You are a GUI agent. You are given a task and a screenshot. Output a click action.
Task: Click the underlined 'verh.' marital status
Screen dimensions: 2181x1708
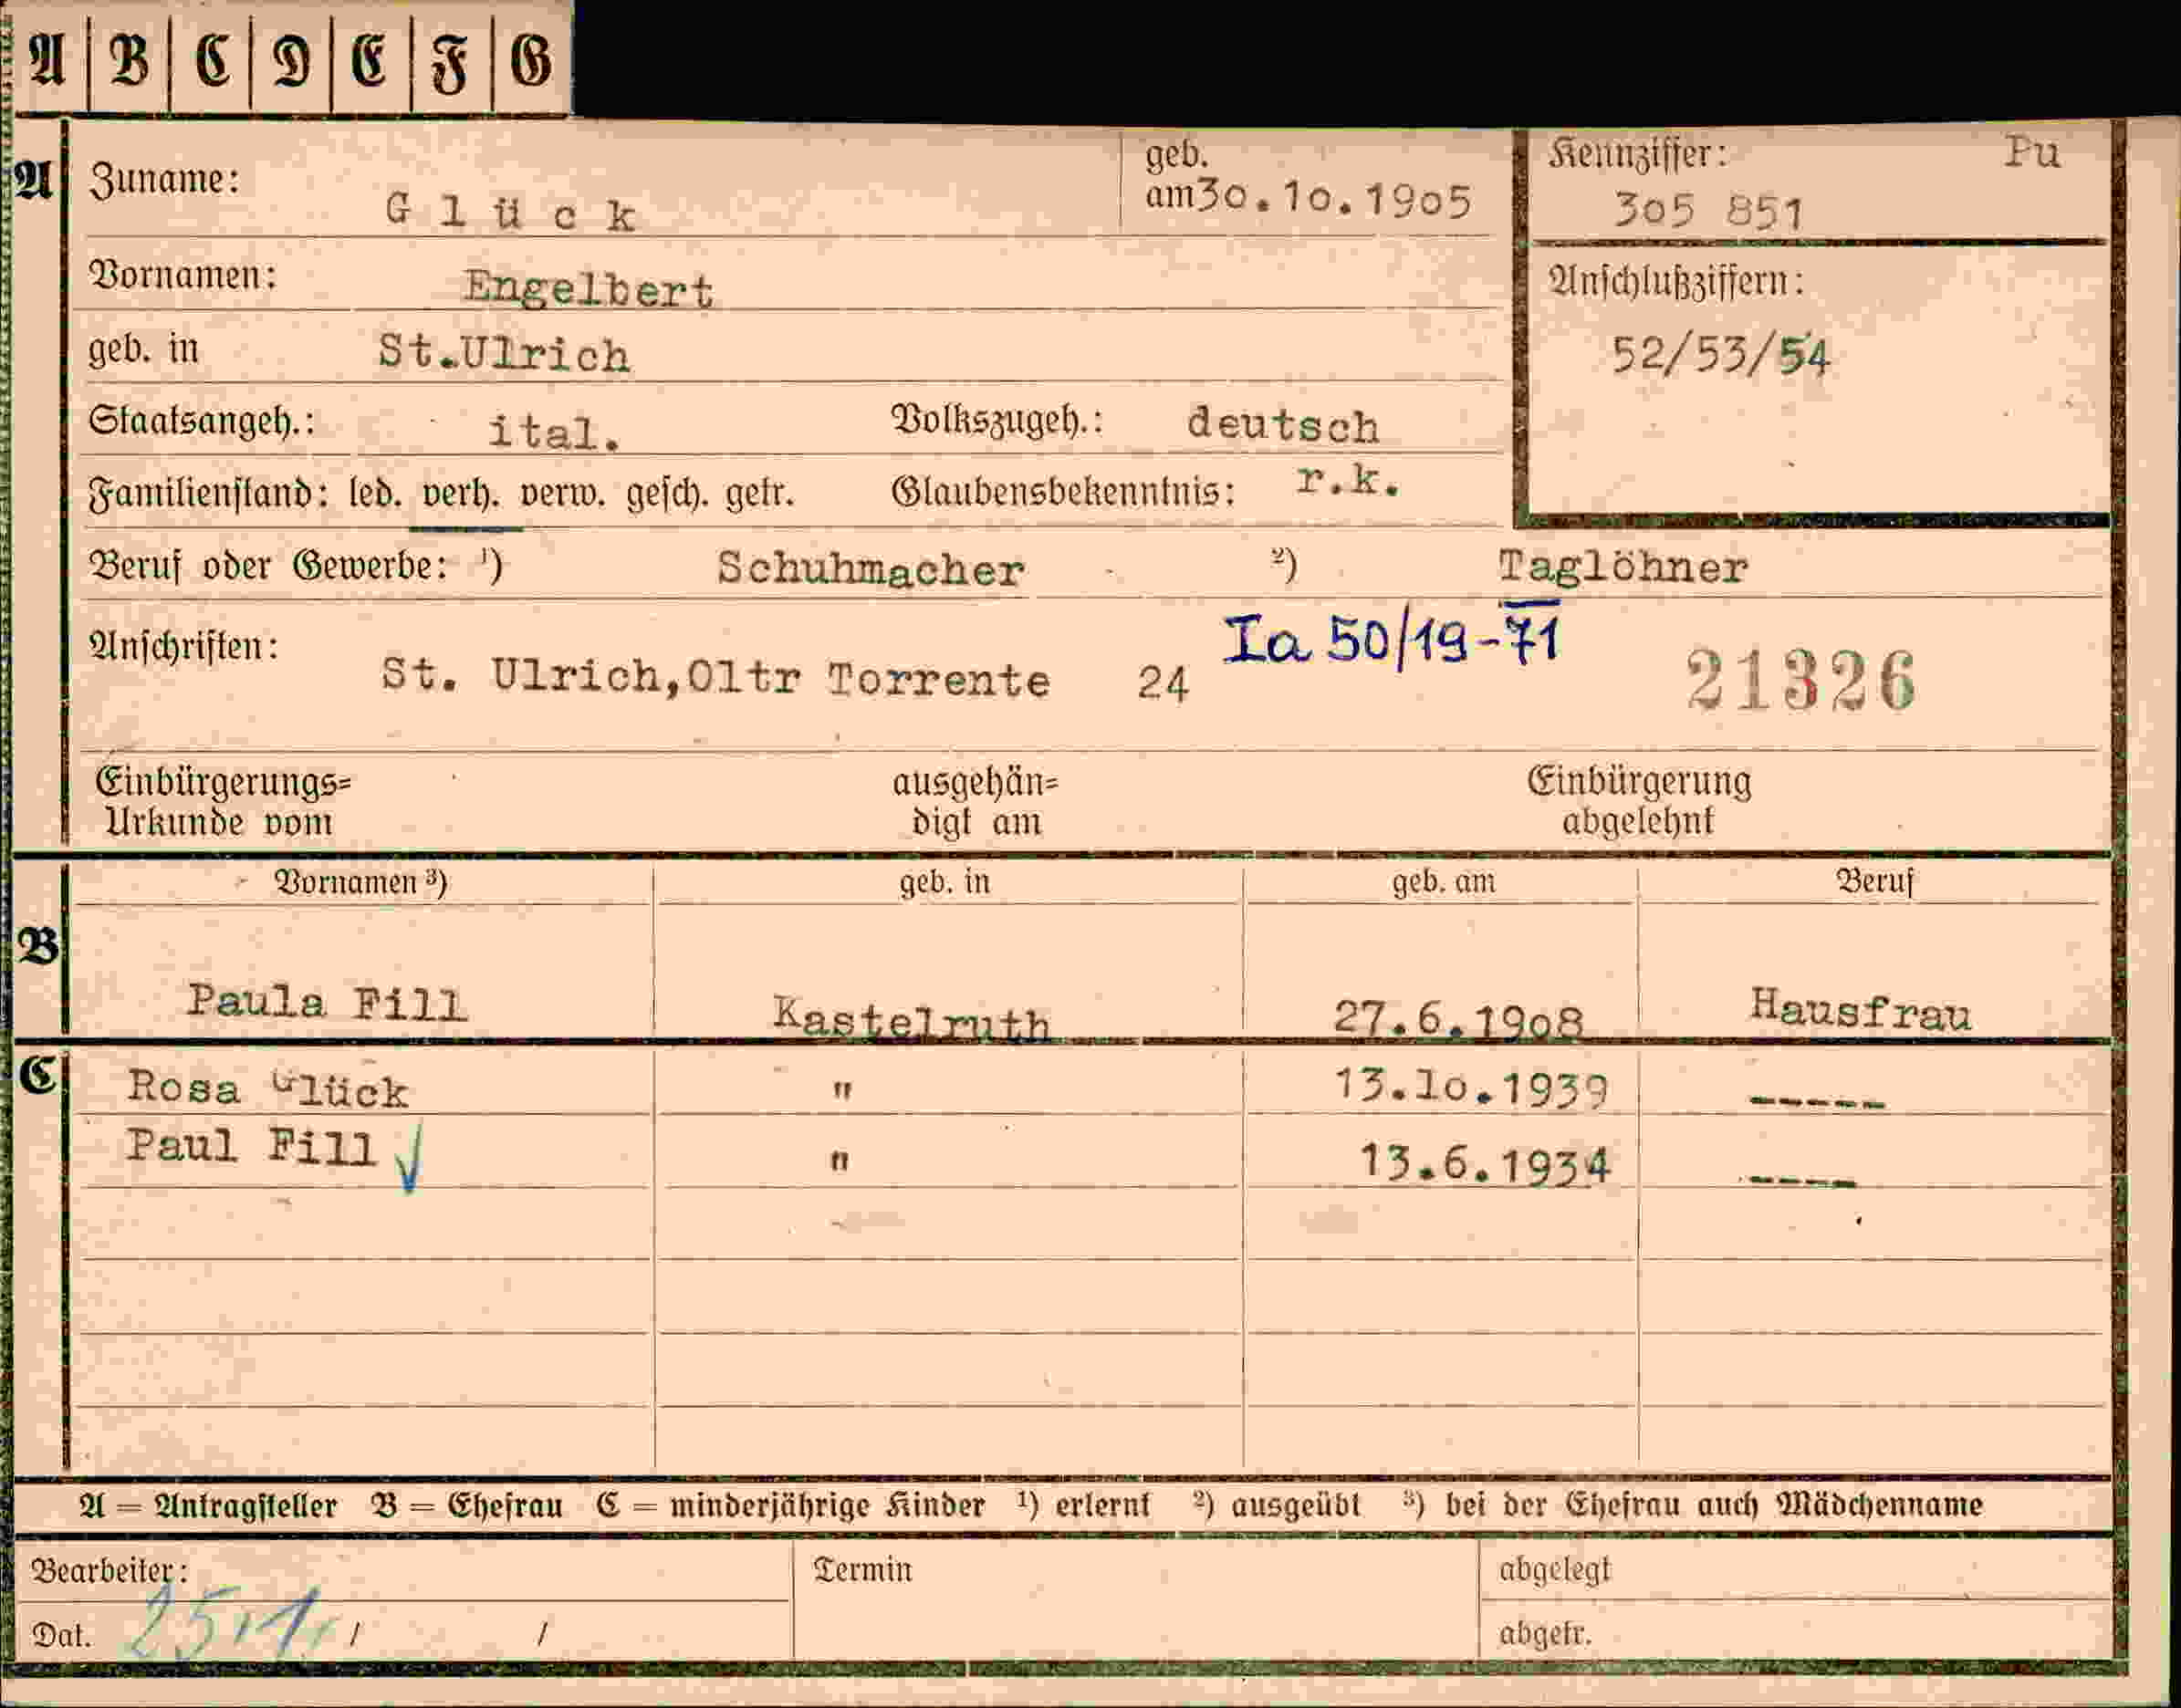pos(461,494)
